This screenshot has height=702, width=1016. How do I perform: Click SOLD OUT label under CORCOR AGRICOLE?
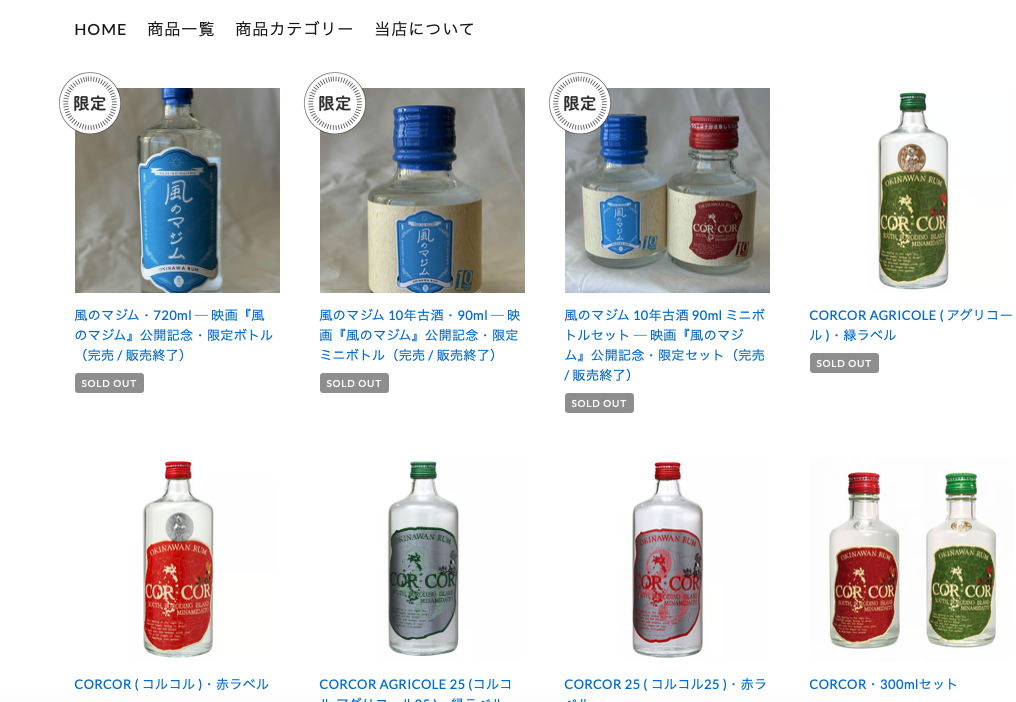(x=844, y=363)
